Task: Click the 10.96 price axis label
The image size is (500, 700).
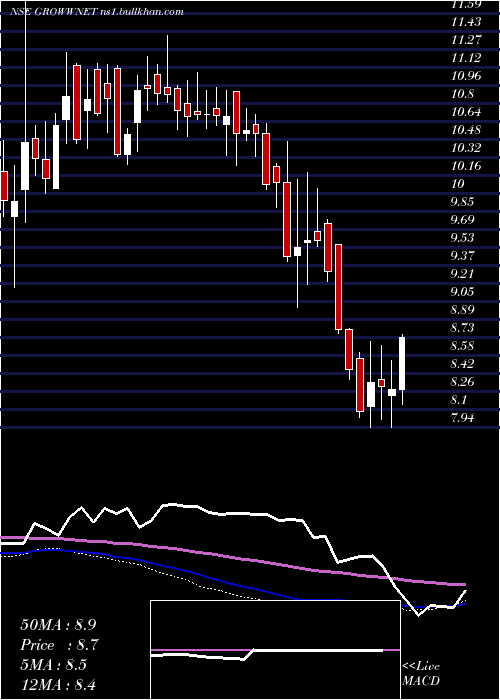Action: (x=466, y=76)
